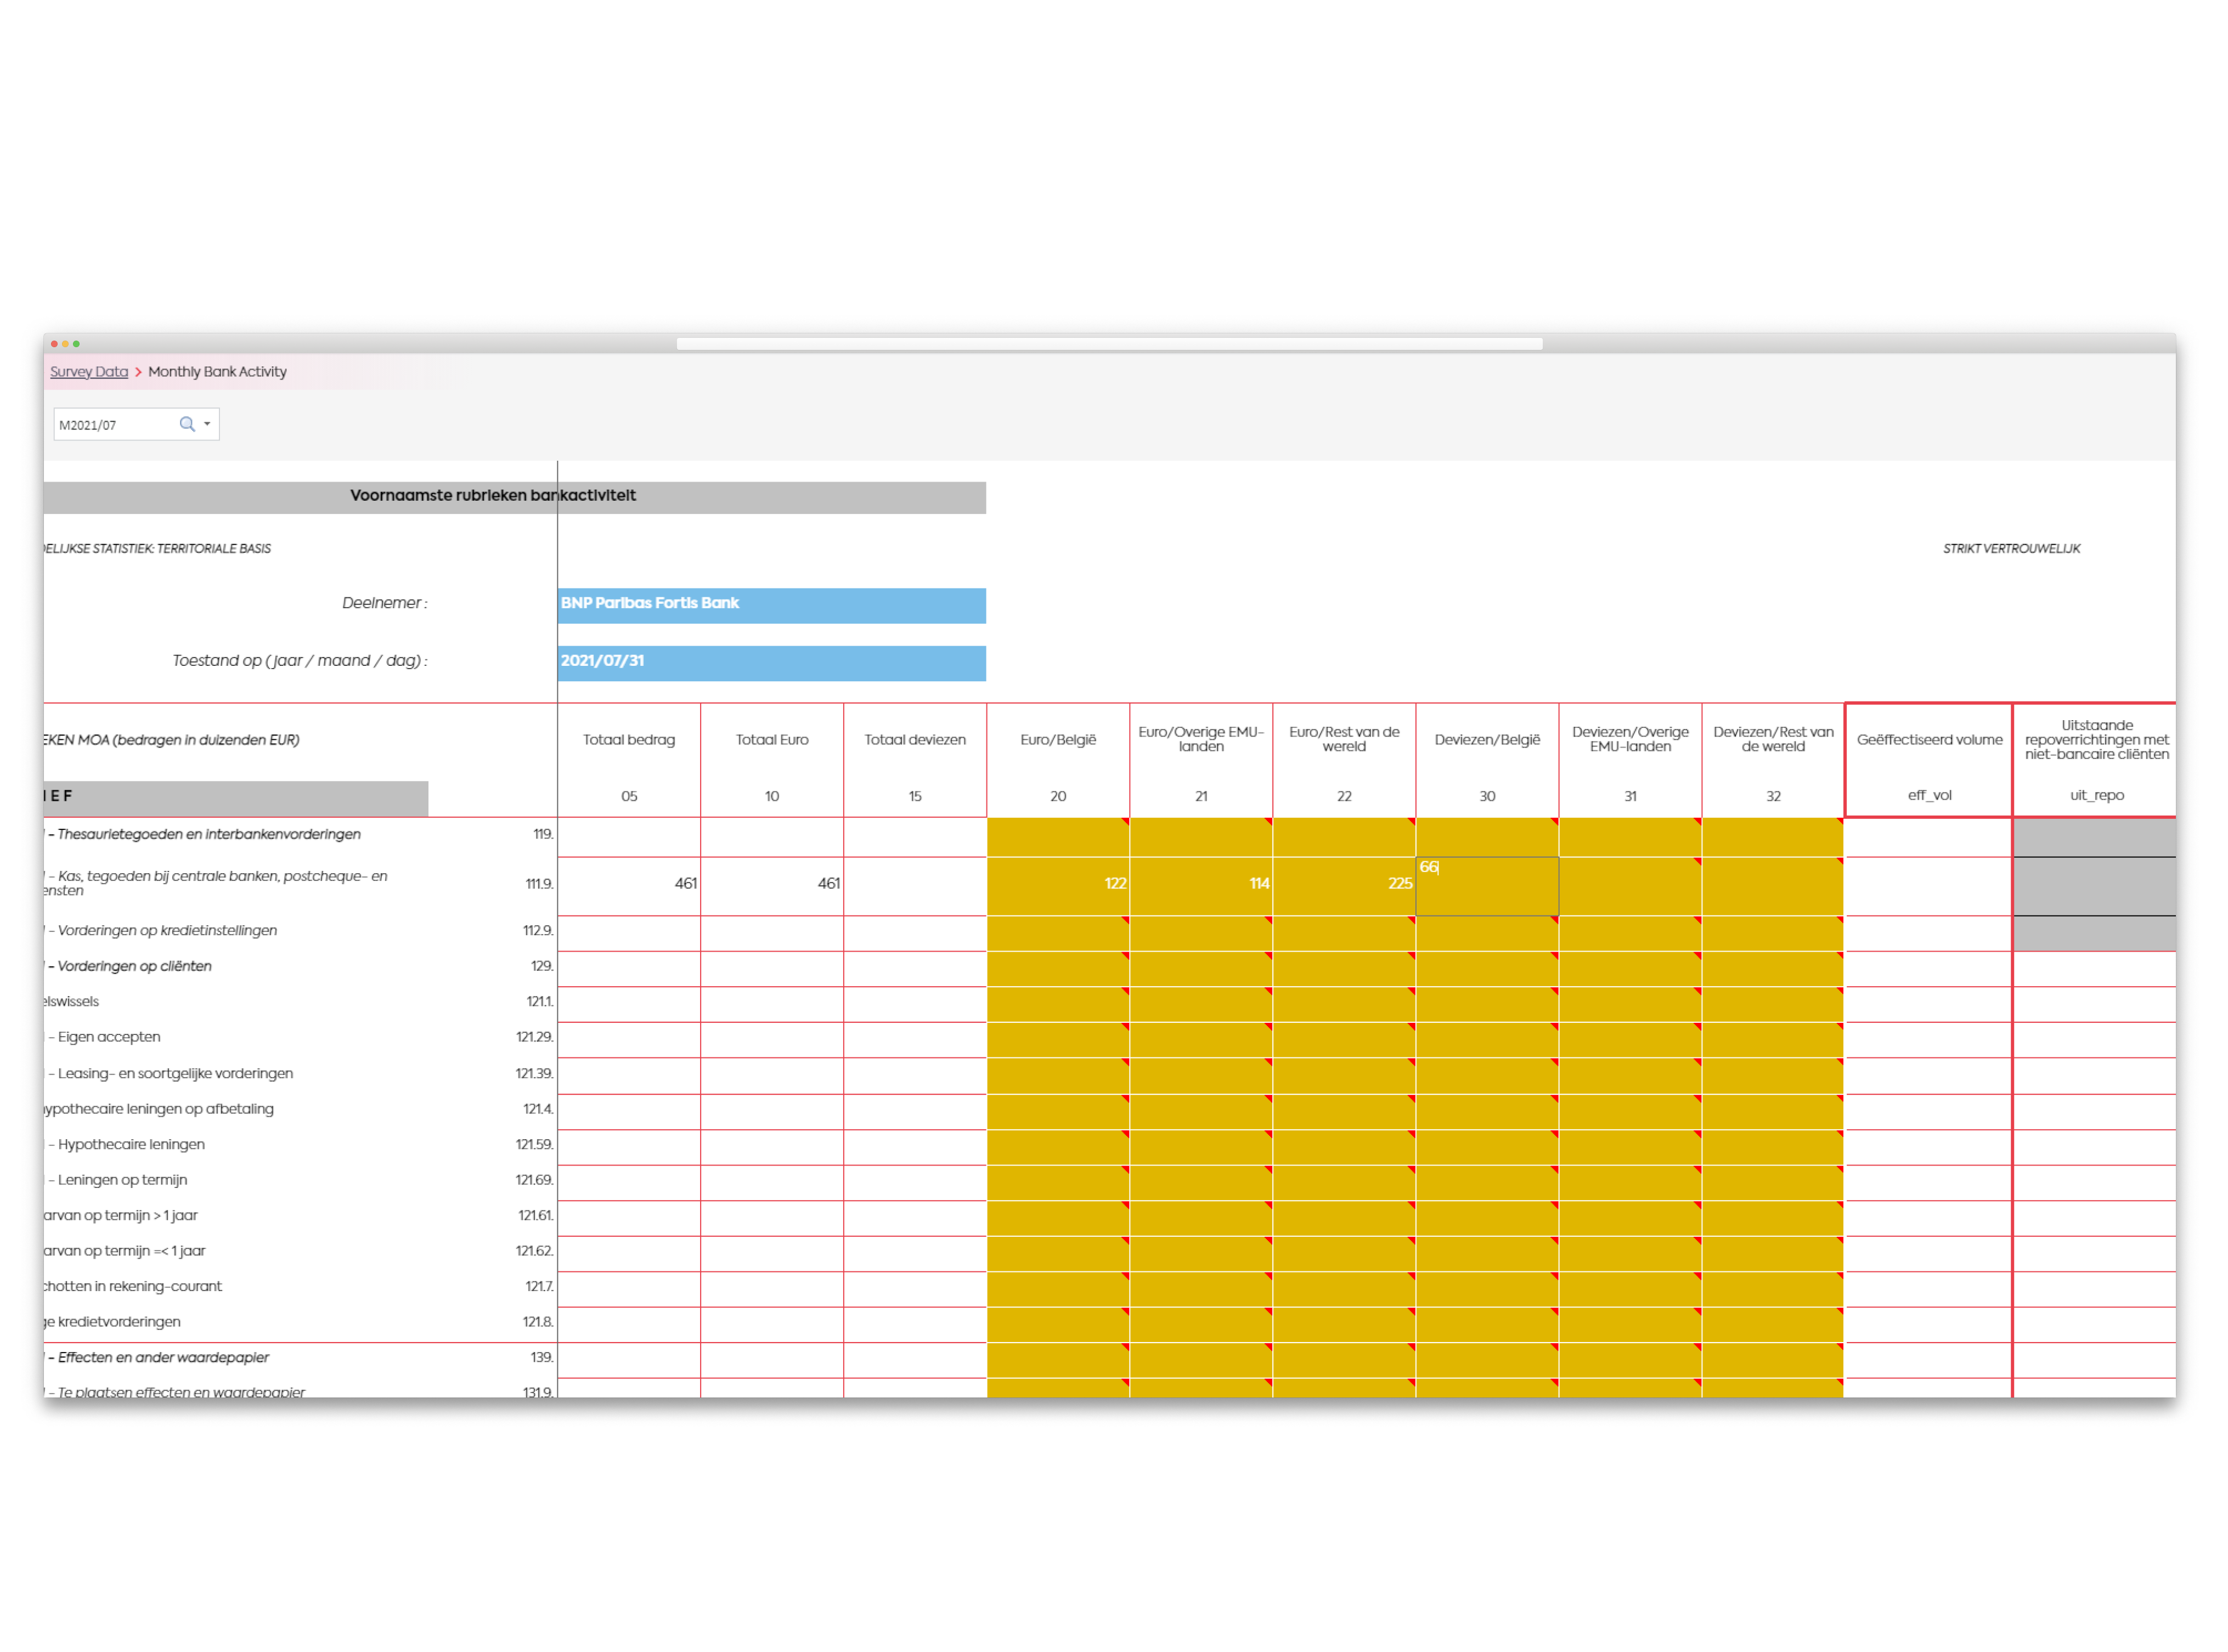Screen dimensions: 2228x1652
Task: Click the Deviezen/Overige EMU-landen header
Action: [x=1630, y=739]
